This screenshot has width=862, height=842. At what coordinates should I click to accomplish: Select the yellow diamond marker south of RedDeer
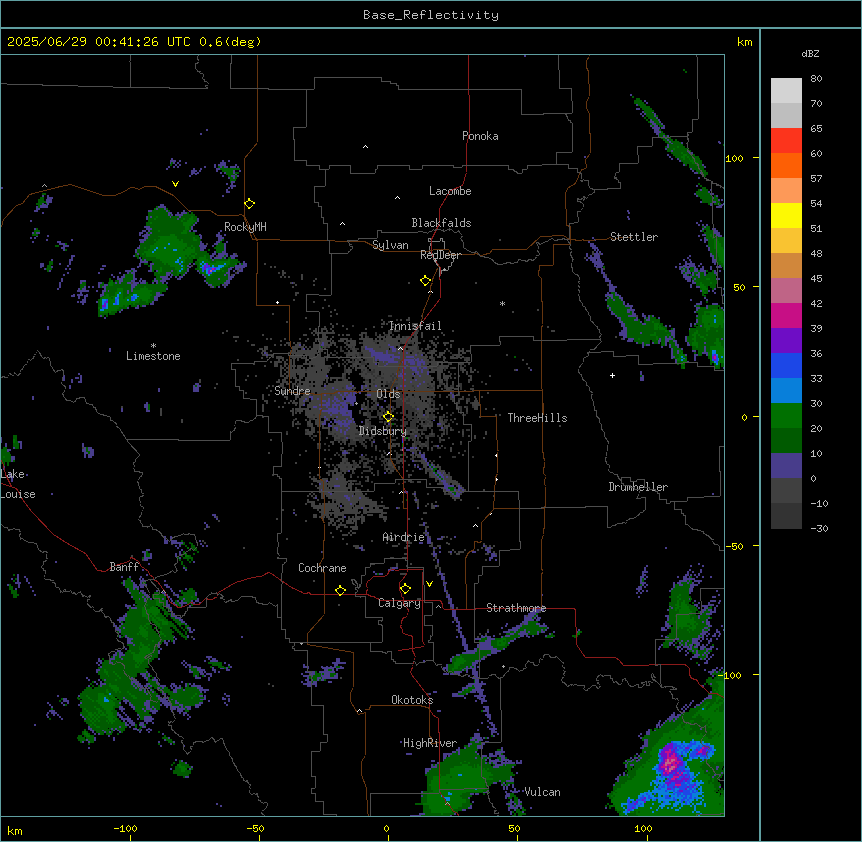pyautogui.click(x=426, y=280)
